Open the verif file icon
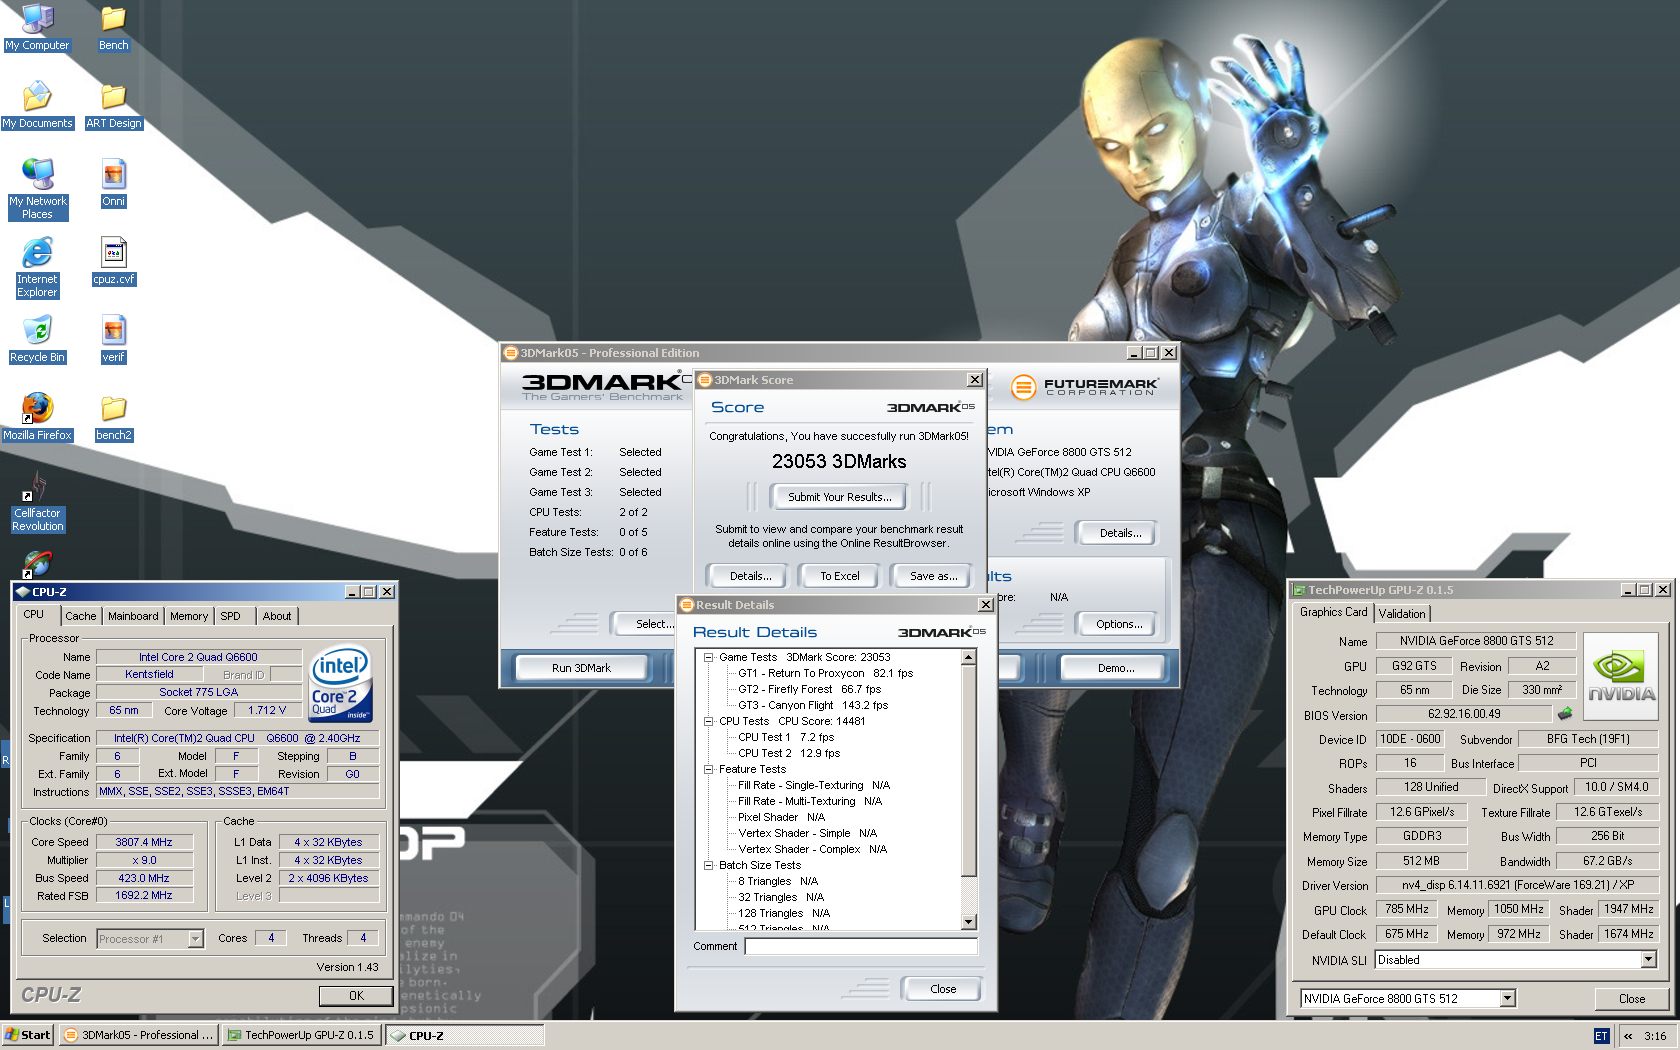The width and height of the screenshot is (1680, 1050). (x=113, y=339)
